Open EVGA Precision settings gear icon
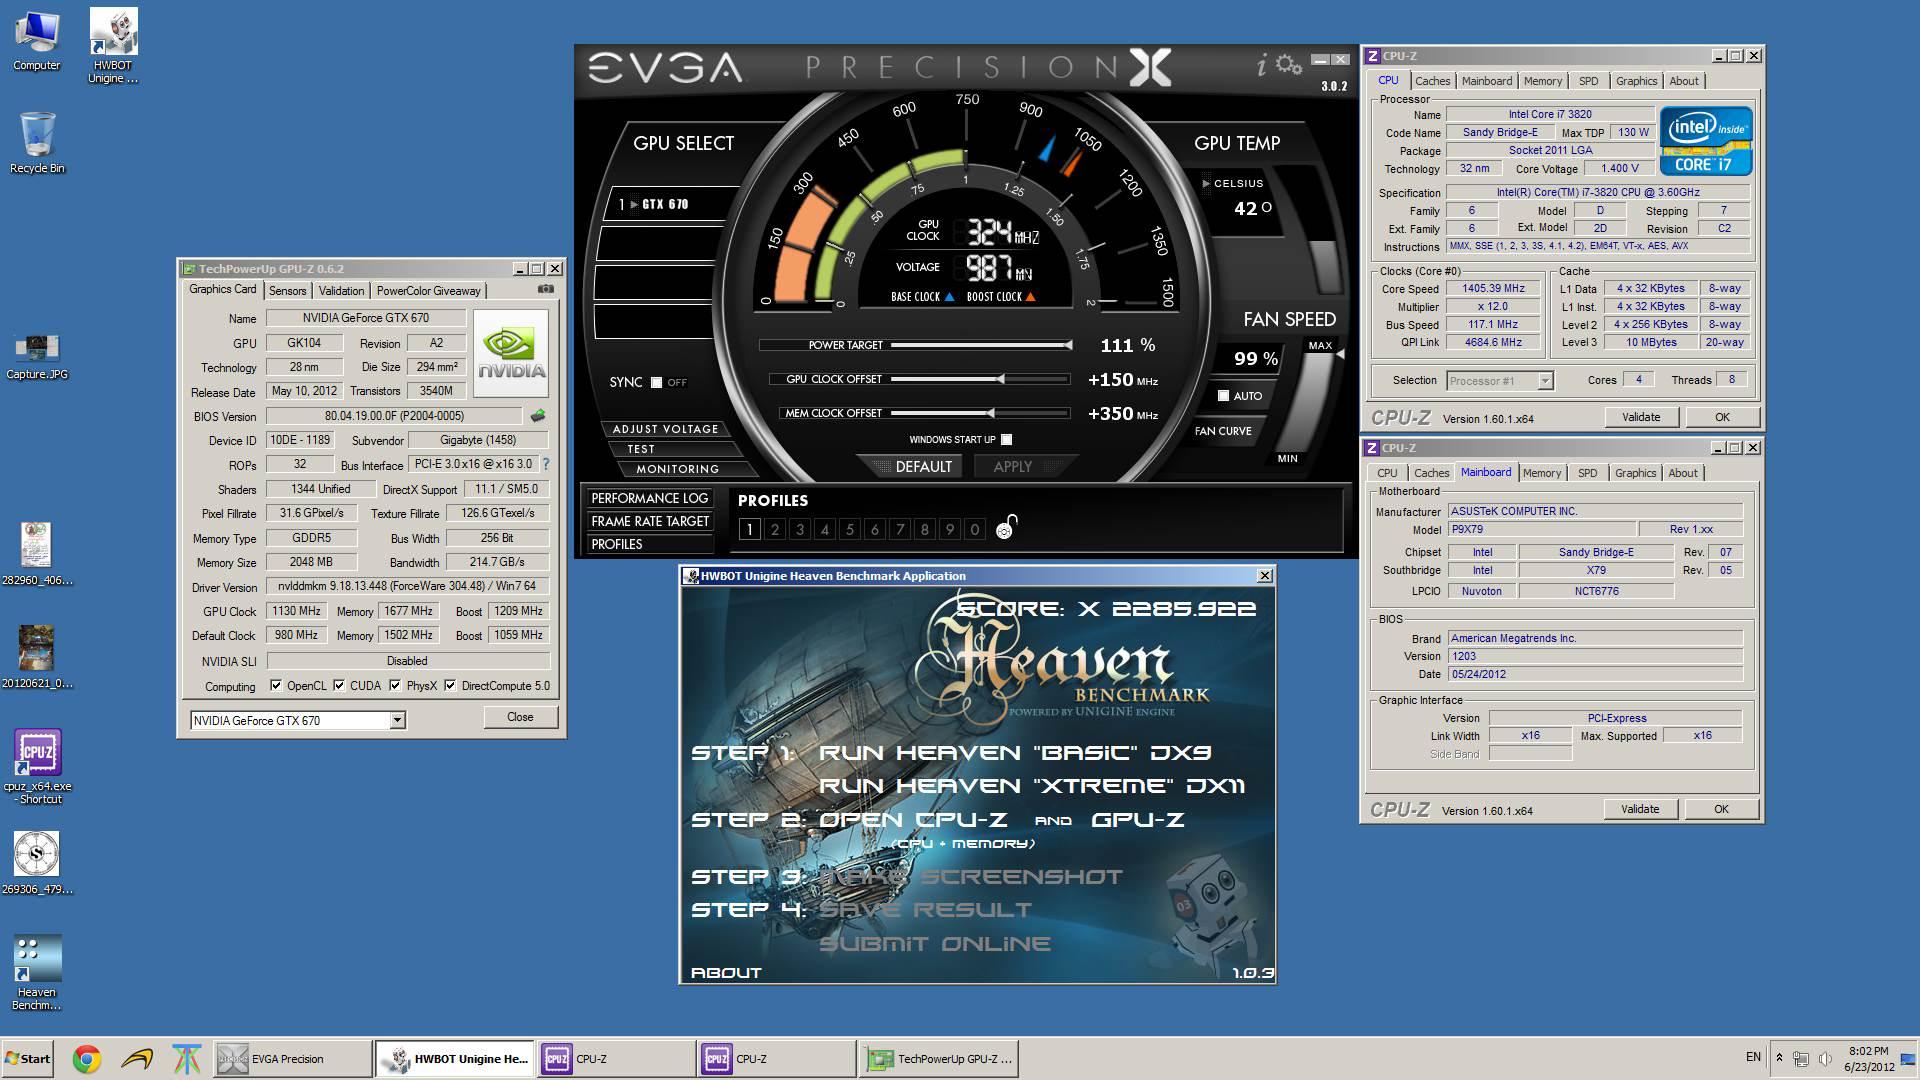Viewport: 1920px width, 1080px height. click(1289, 65)
